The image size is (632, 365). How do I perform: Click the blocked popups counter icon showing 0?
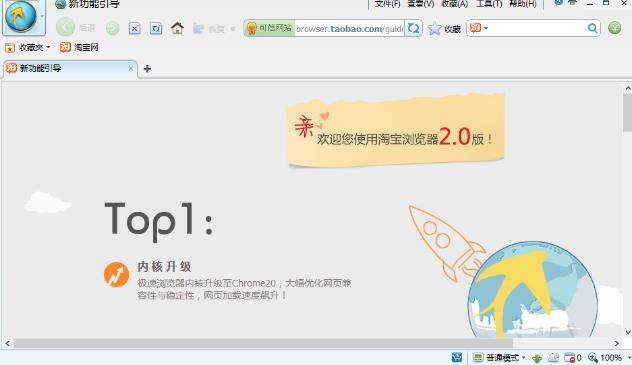pyautogui.click(x=573, y=357)
